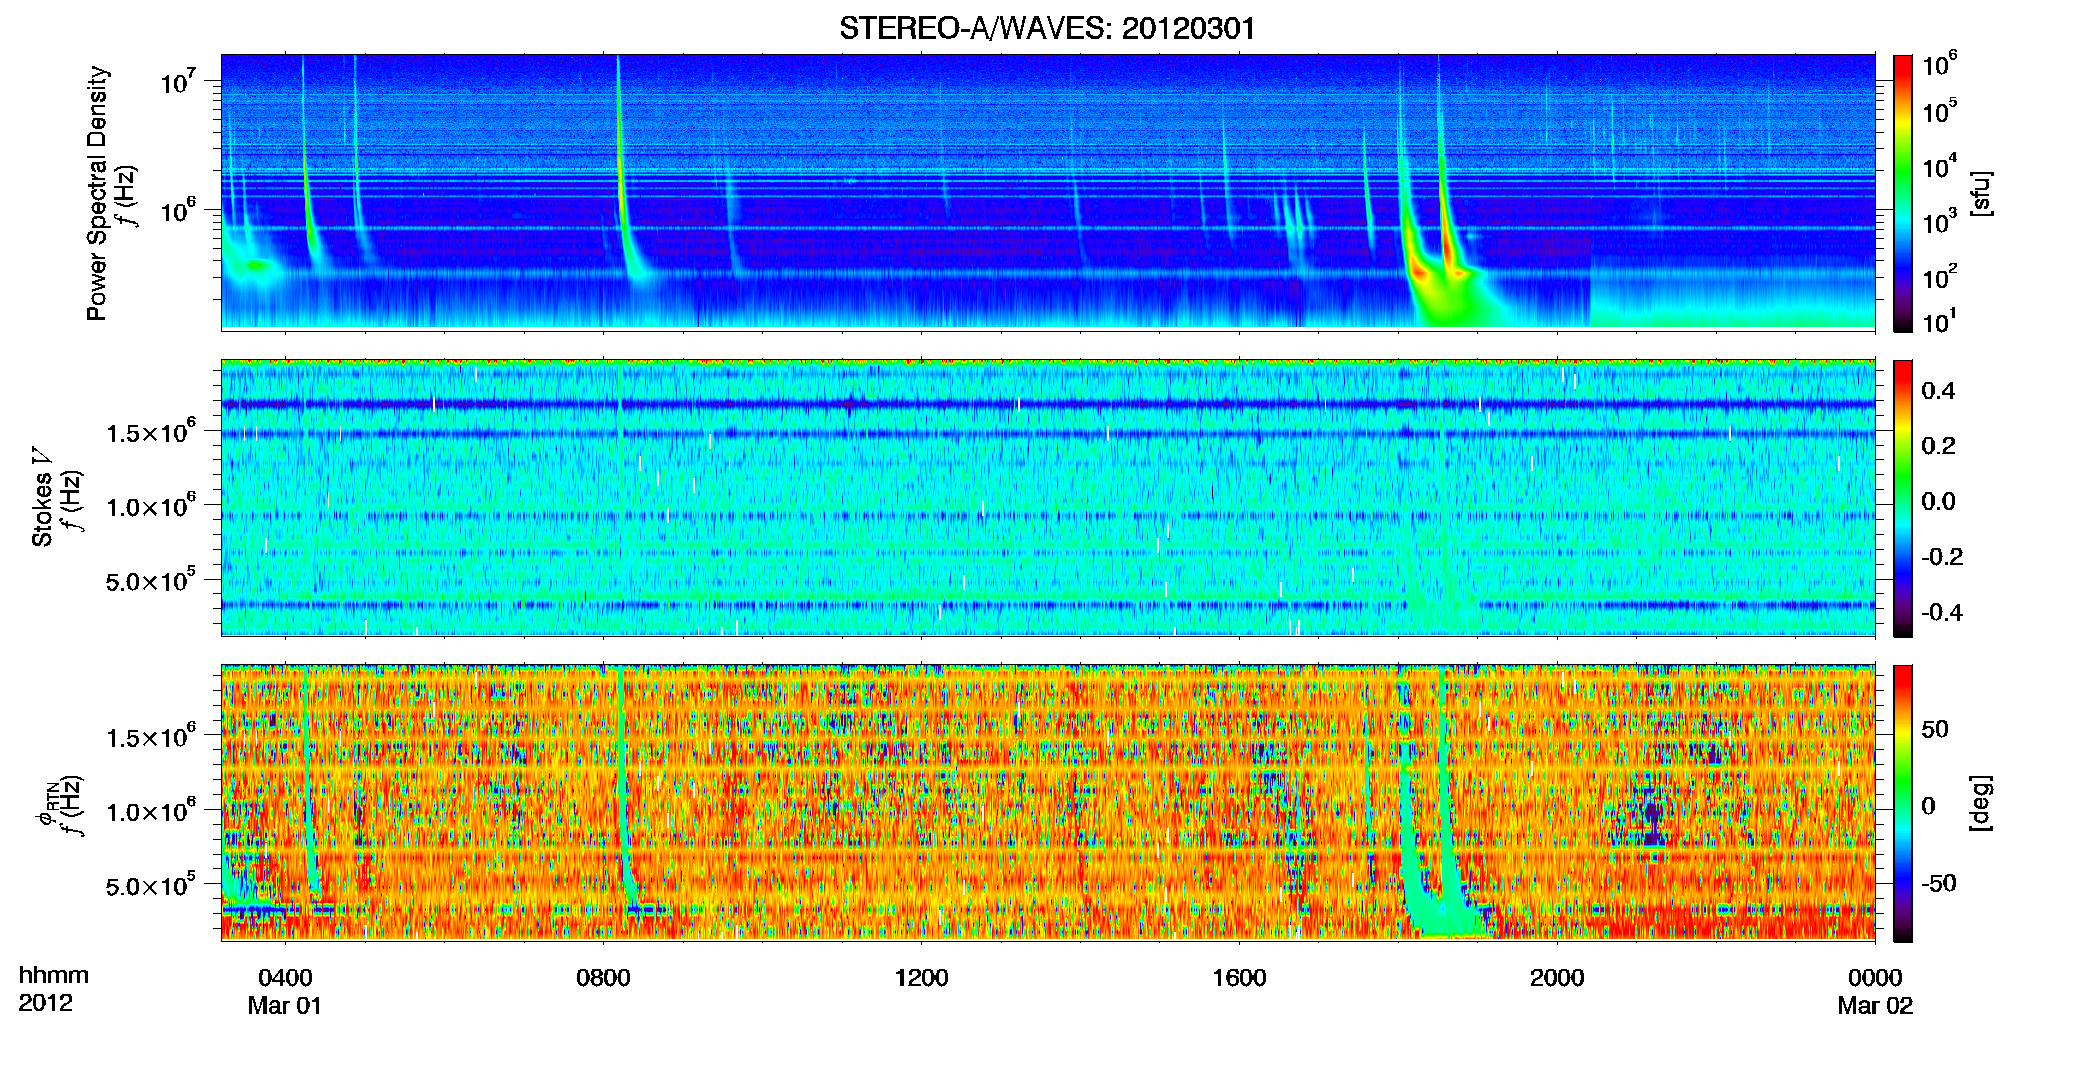Click the 0400 time tick label
The height and width of the screenshot is (1080, 2096).
tap(285, 977)
